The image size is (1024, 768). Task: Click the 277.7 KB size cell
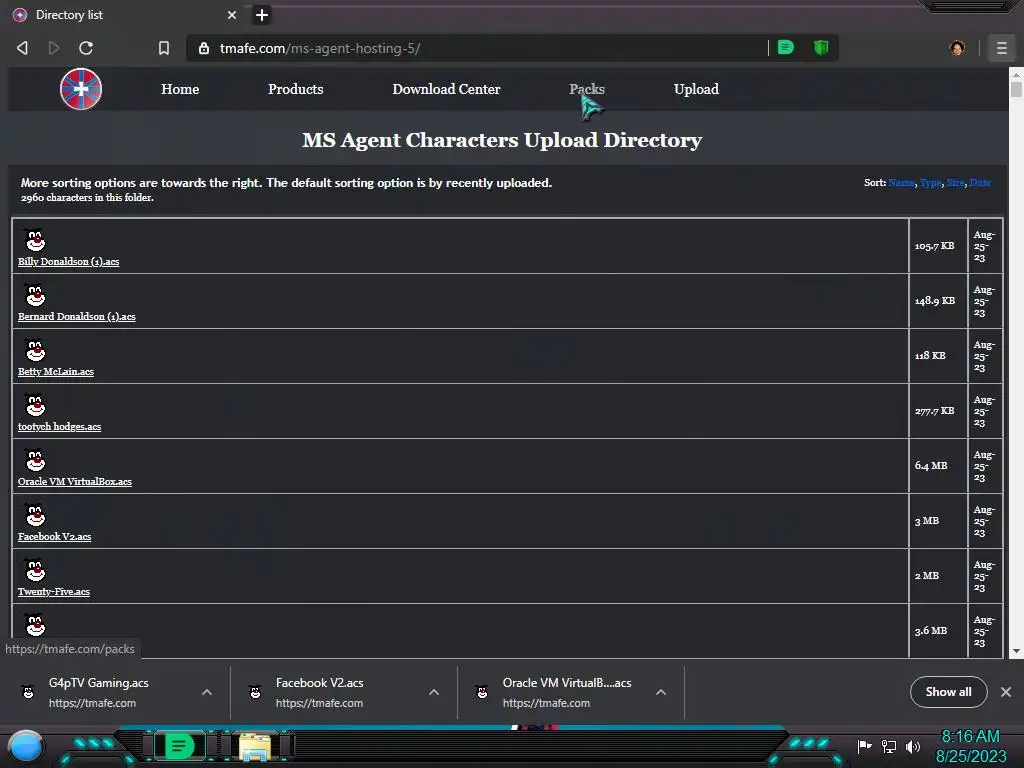pyautogui.click(x=938, y=411)
